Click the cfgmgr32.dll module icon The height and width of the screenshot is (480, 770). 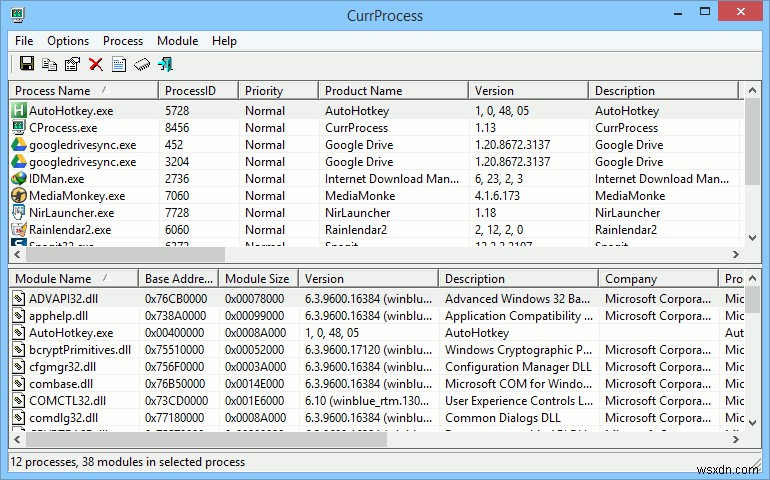[x=19, y=367]
